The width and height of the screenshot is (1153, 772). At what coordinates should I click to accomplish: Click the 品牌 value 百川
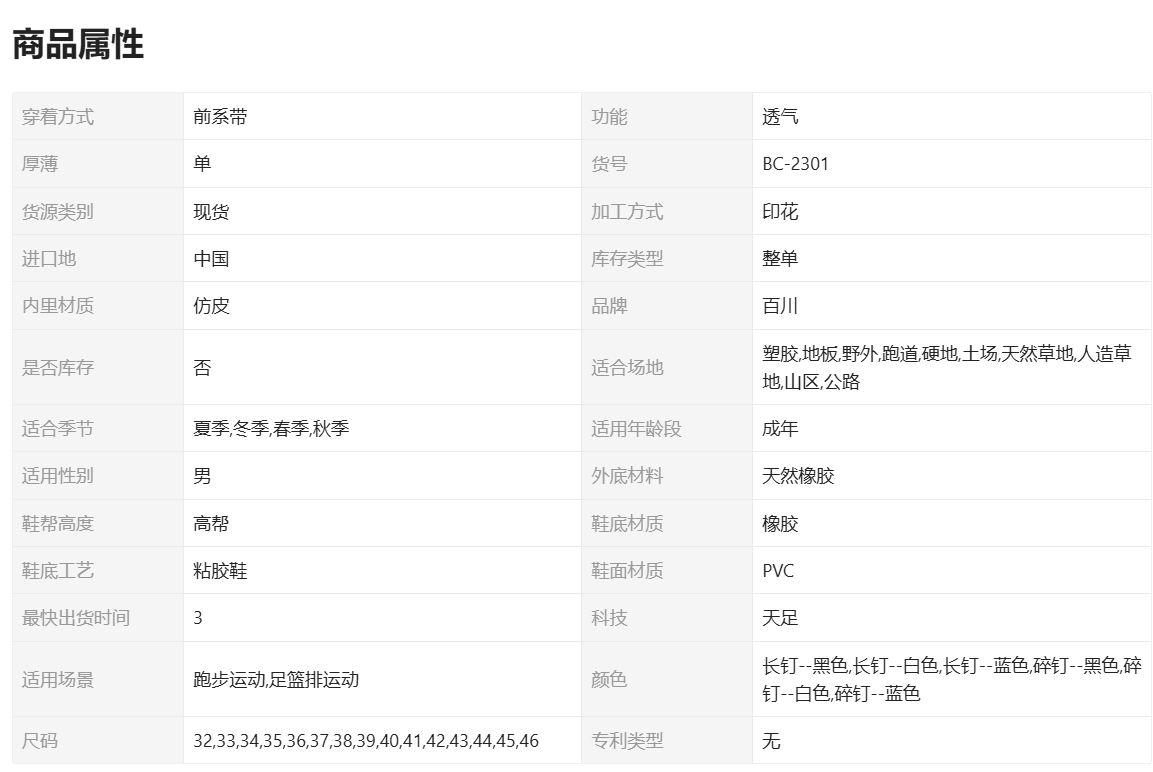click(780, 306)
